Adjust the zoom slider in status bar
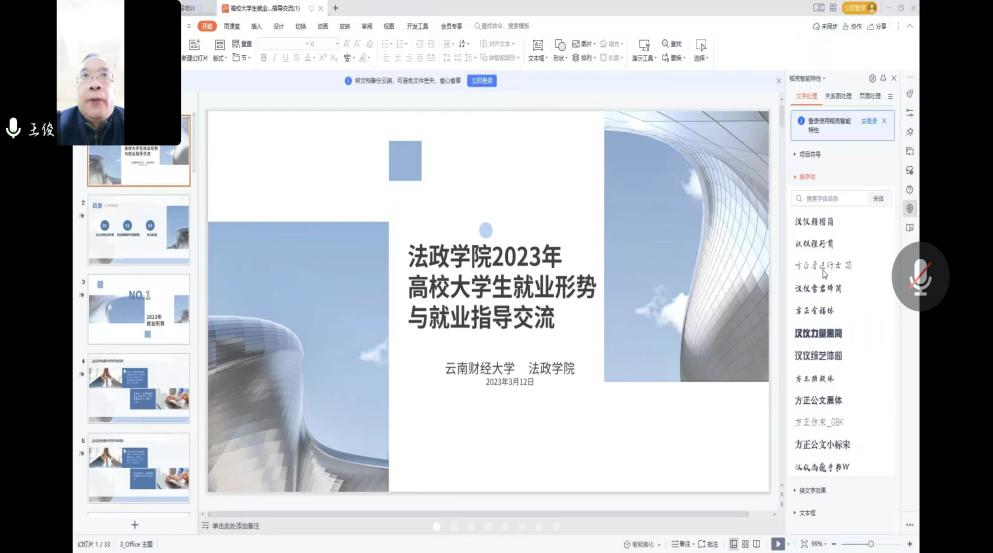The width and height of the screenshot is (993, 553). point(871,544)
